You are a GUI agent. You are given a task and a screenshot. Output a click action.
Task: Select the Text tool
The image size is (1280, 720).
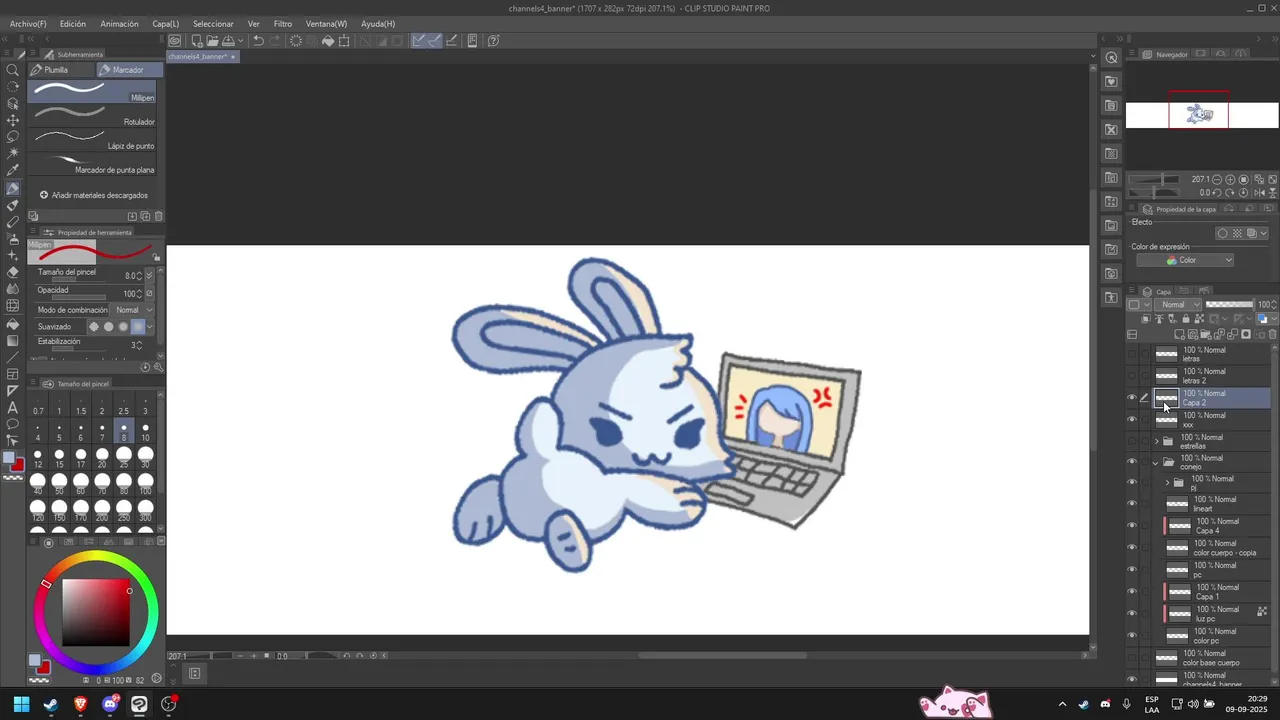pyautogui.click(x=13, y=408)
